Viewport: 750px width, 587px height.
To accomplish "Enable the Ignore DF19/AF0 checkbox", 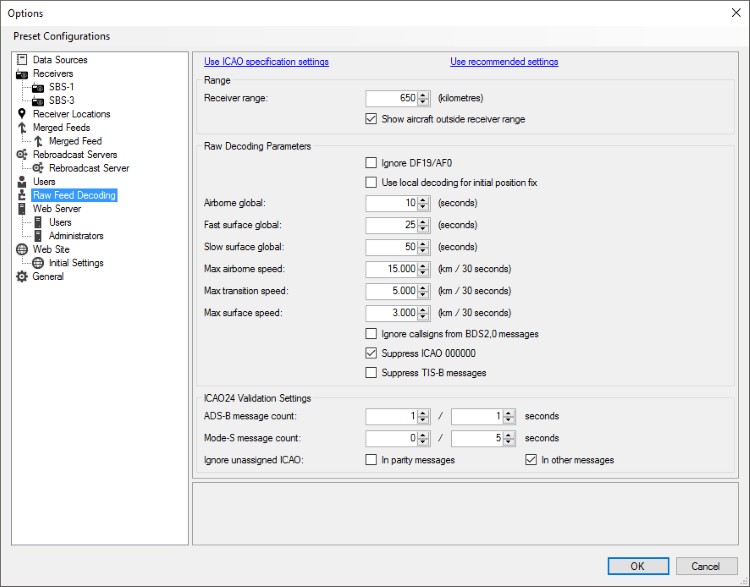I will click(x=372, y=163).
